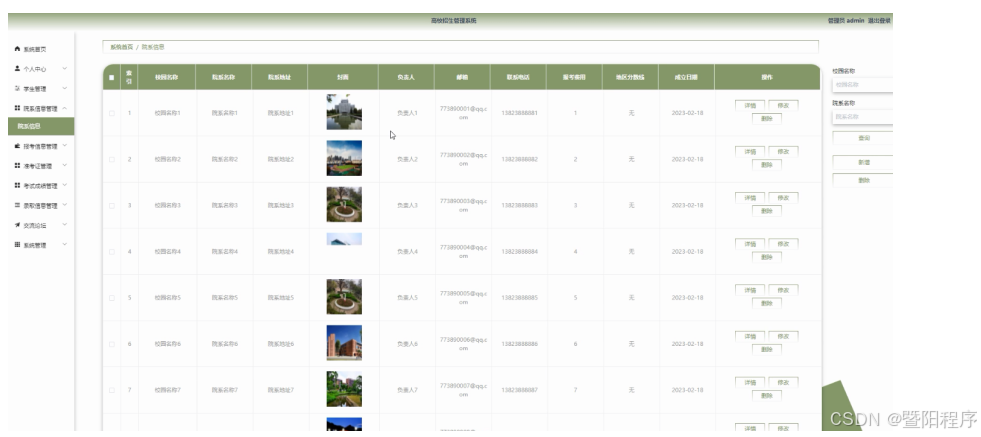Click the cell 院系名称5

(x=225, y=298)
